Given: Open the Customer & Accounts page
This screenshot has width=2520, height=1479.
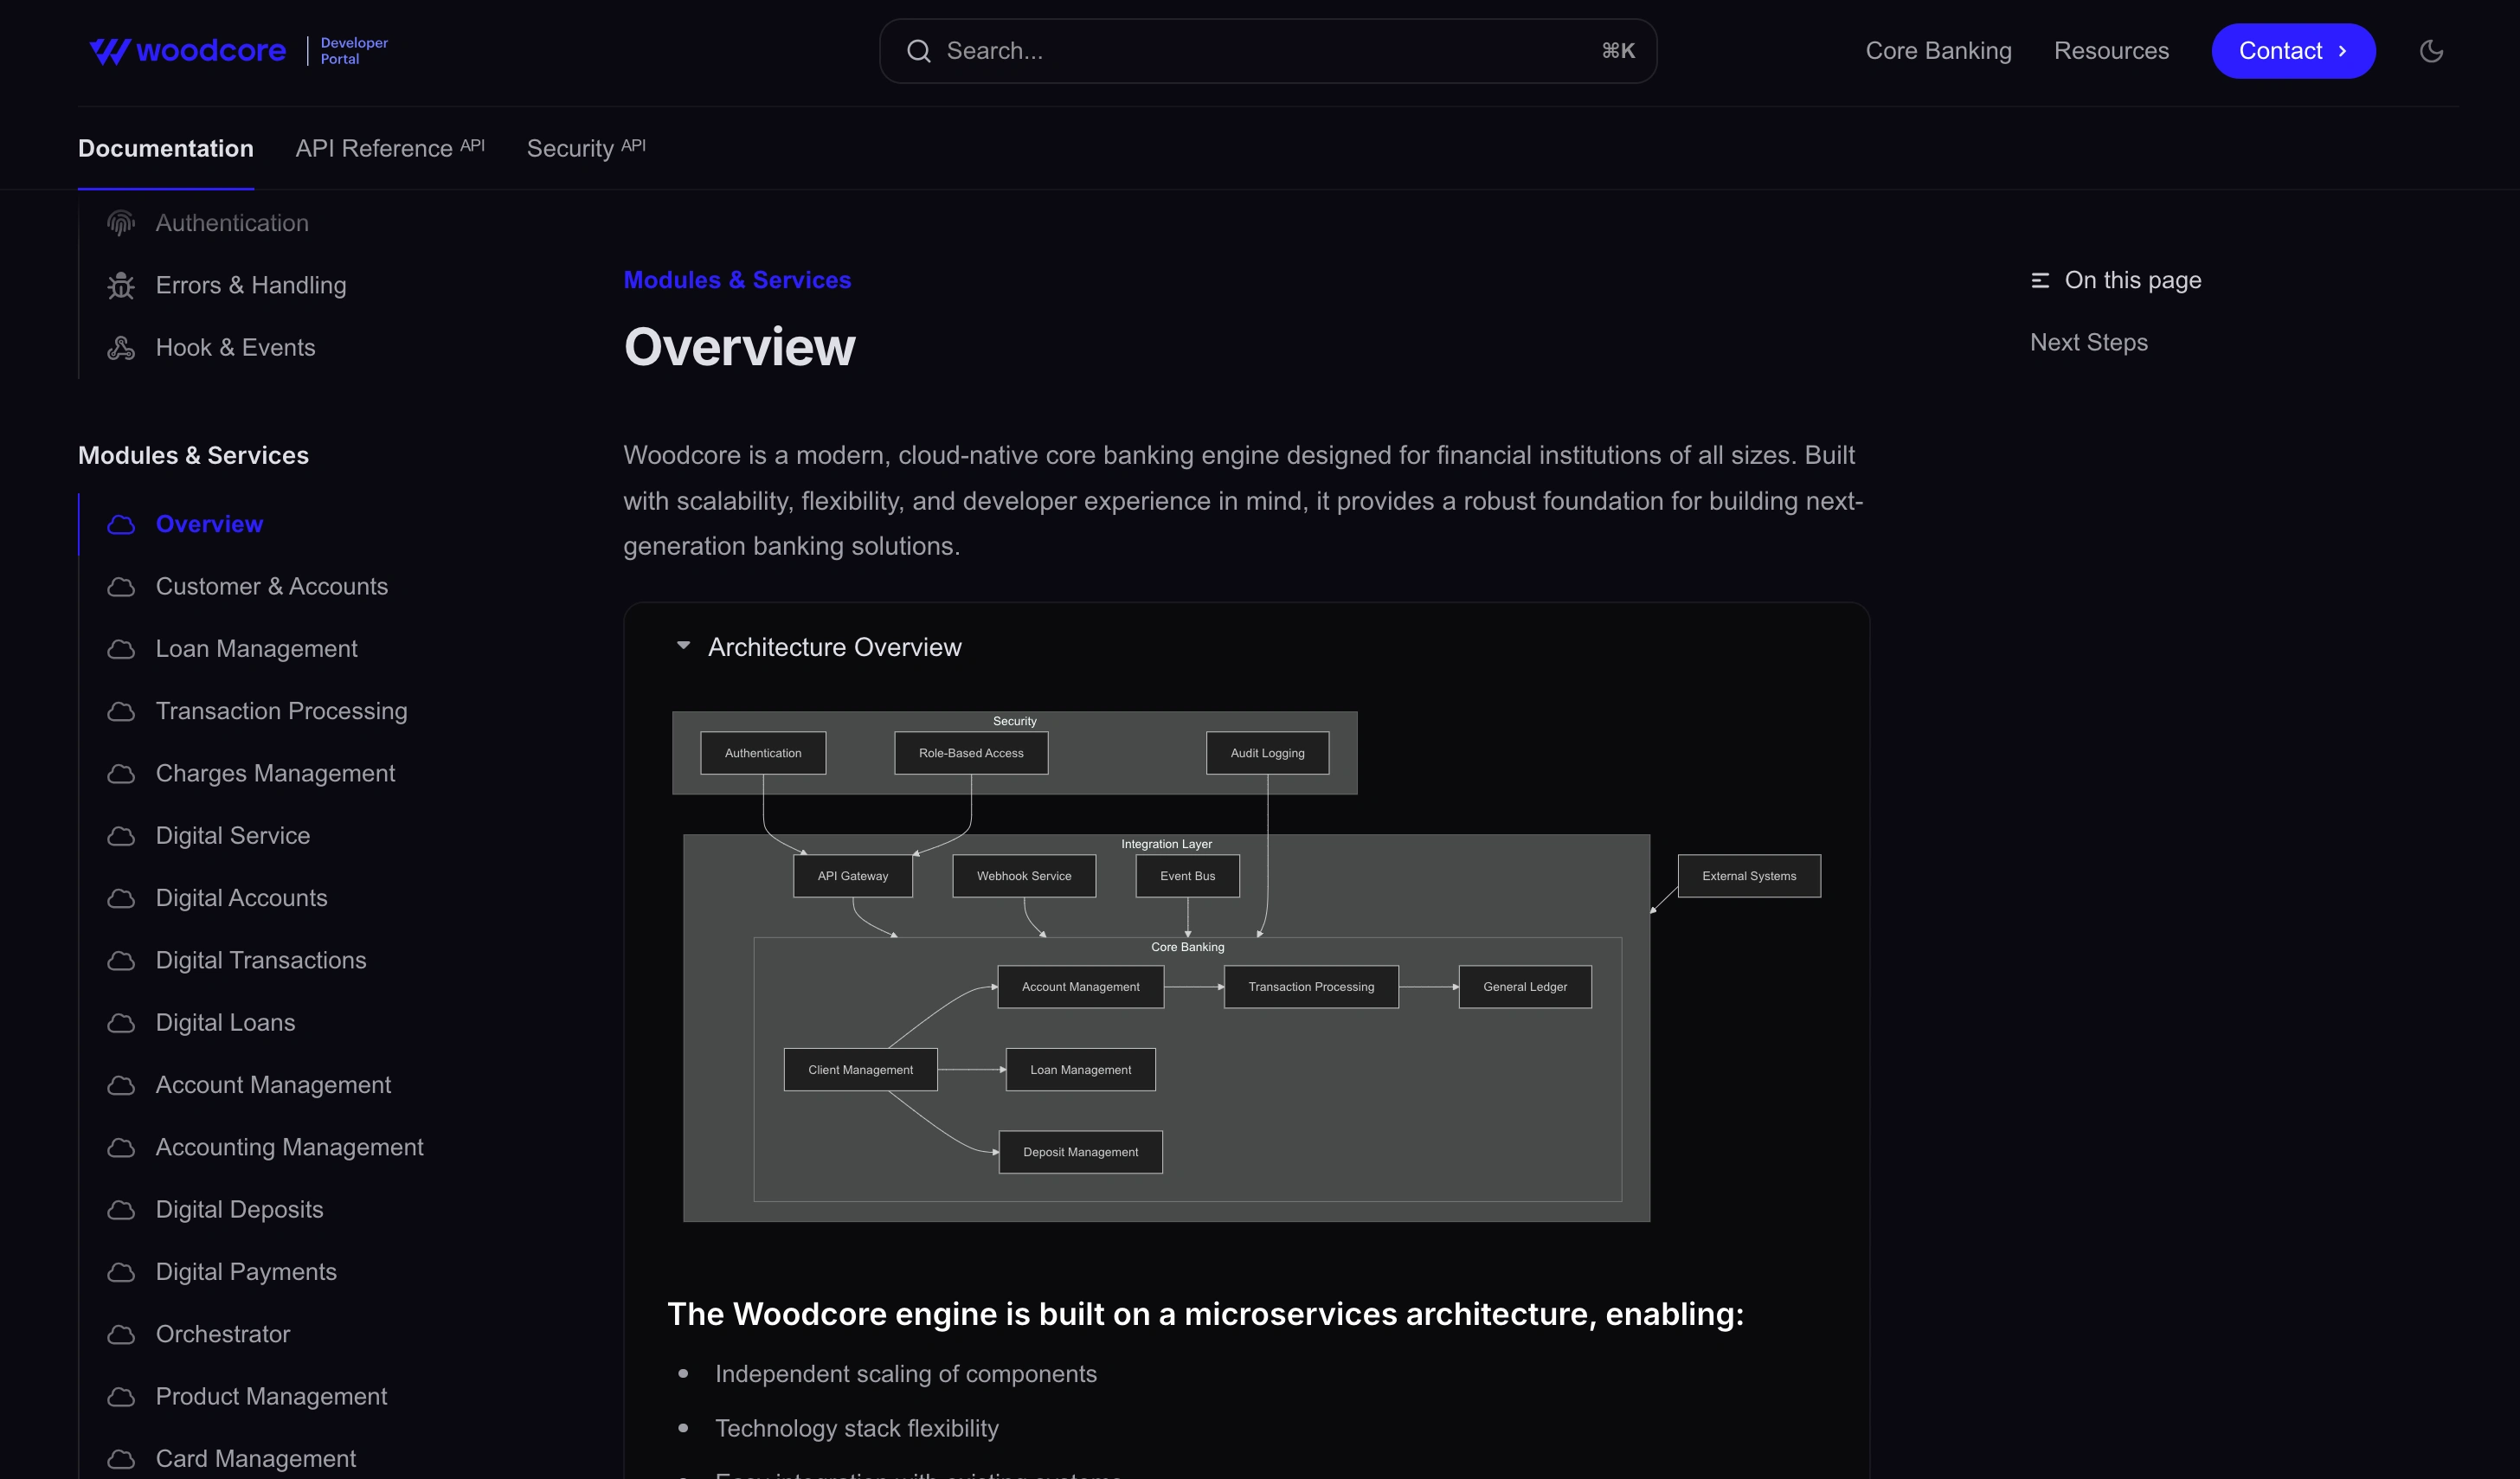Looking at the screenshot, I should pos(271,587).
